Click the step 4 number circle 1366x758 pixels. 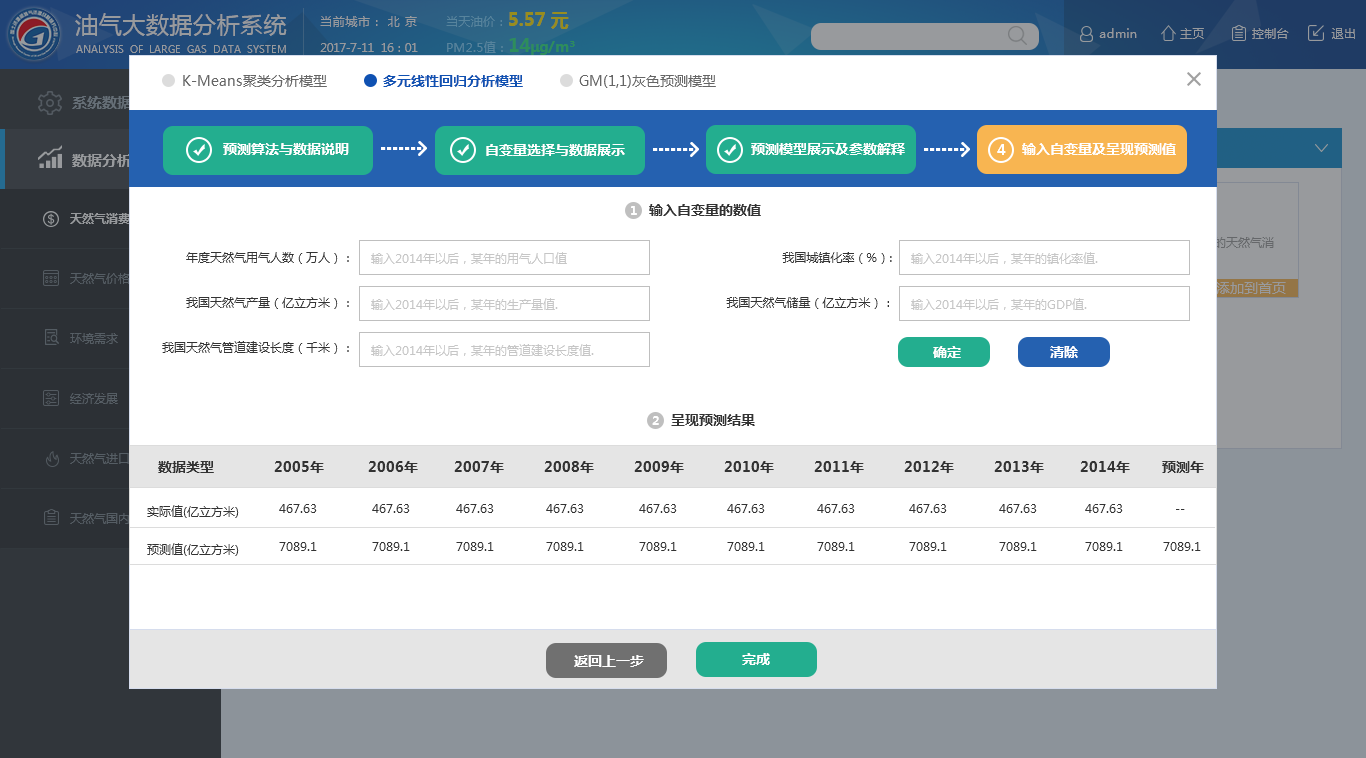point(1000,150)
